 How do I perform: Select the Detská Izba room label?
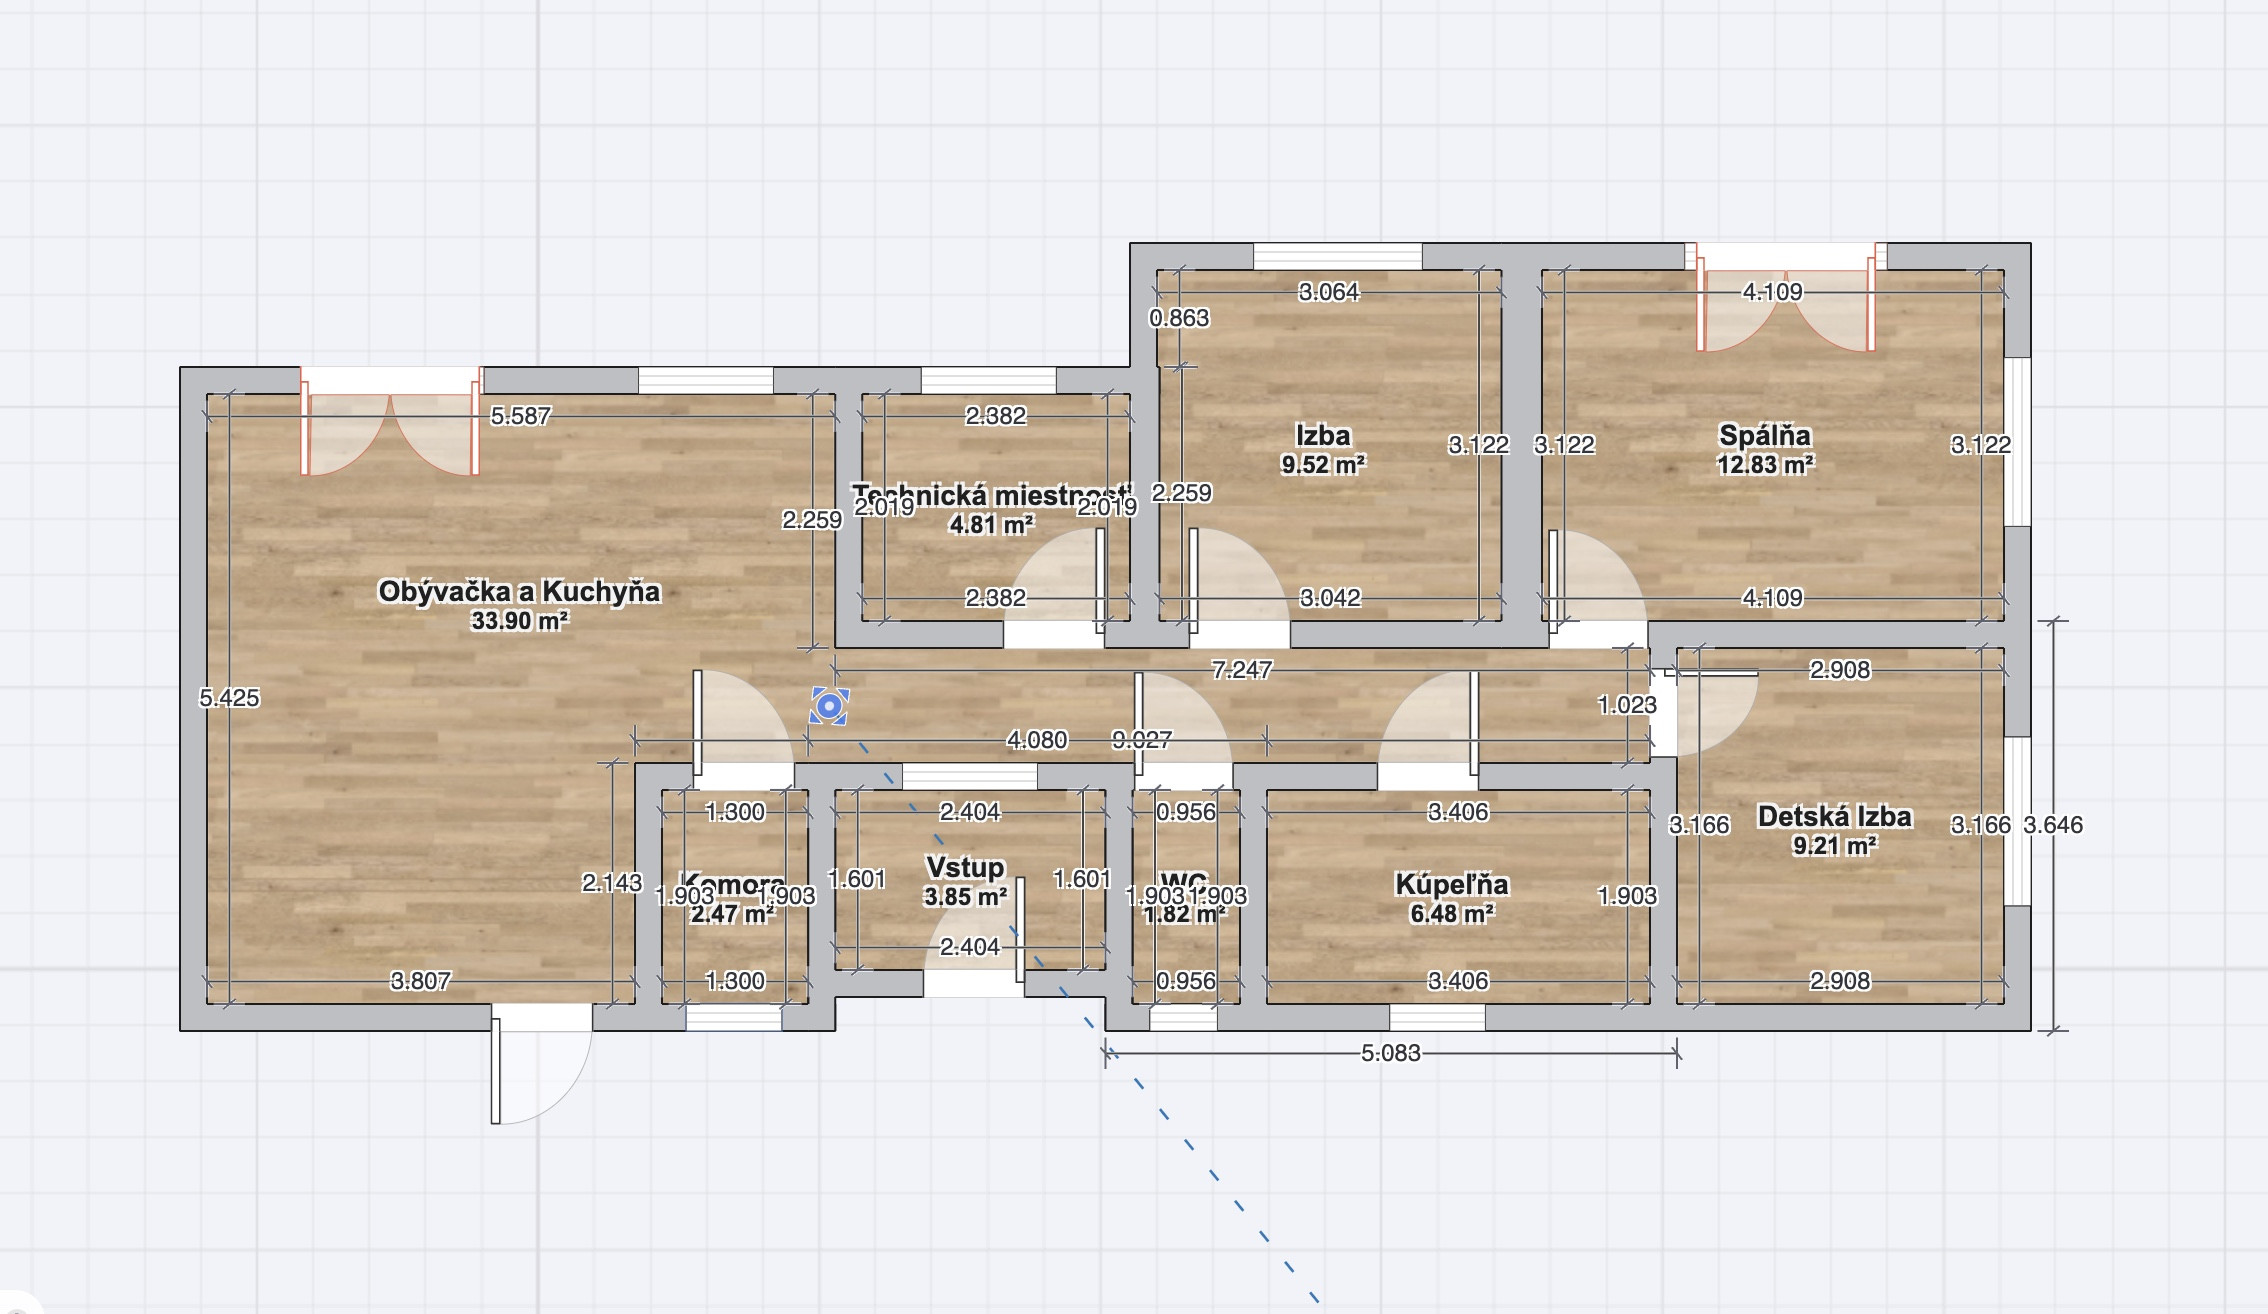pos(1834,817)
